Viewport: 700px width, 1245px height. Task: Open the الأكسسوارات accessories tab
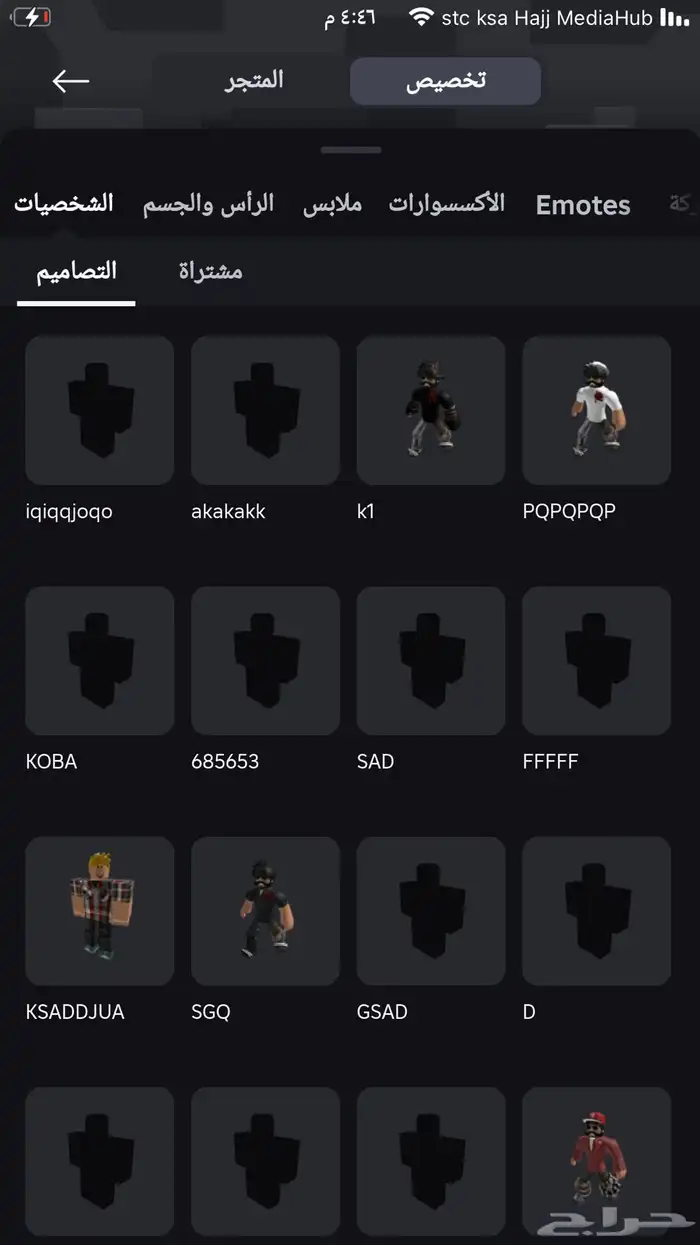tap(447, 204)
